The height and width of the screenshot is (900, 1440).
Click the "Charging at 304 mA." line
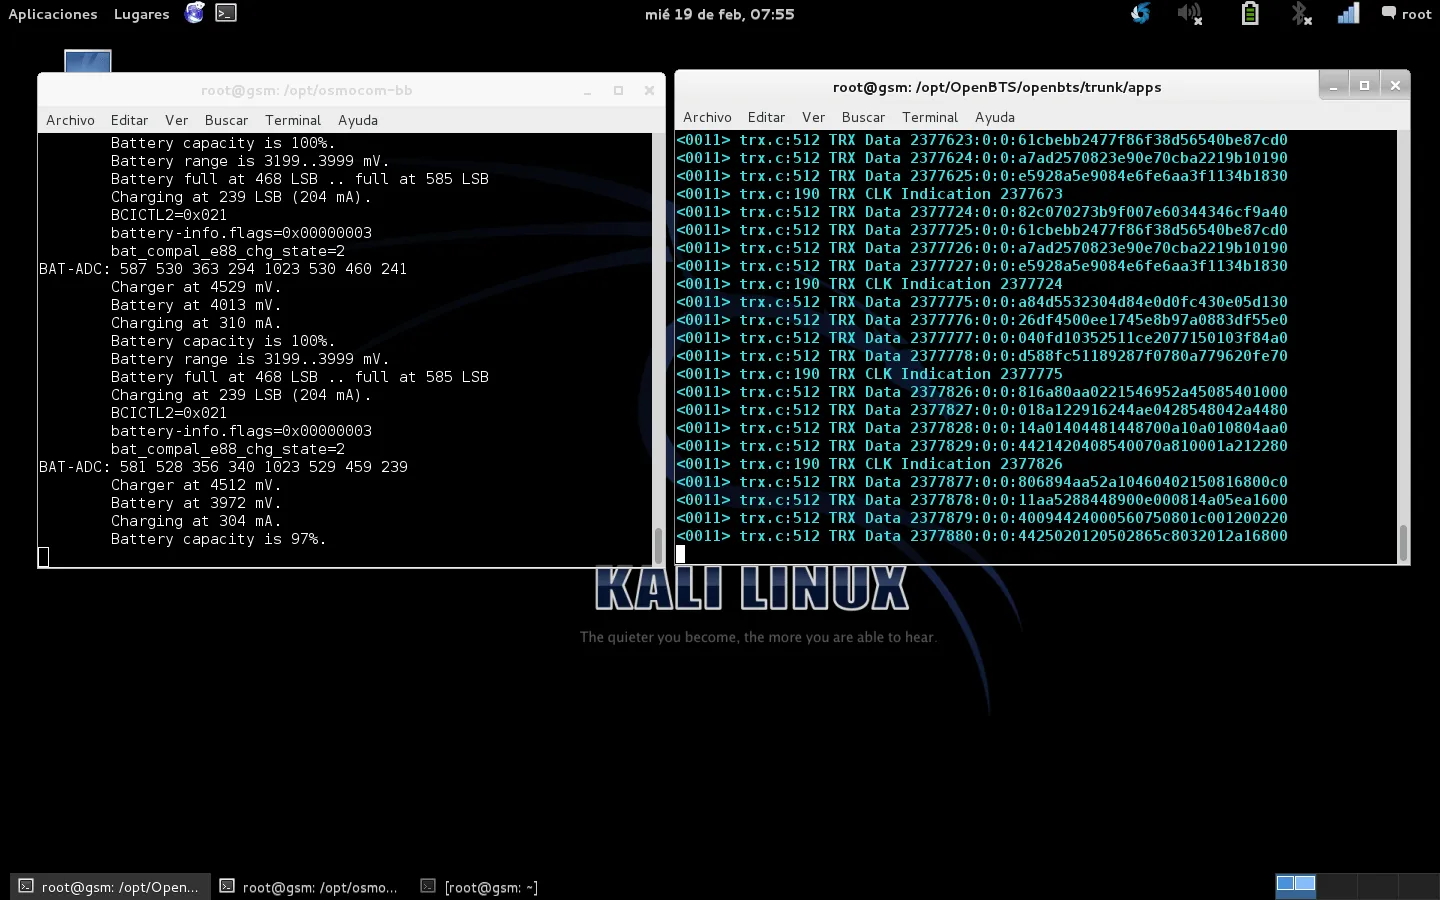tap(196, 521)
